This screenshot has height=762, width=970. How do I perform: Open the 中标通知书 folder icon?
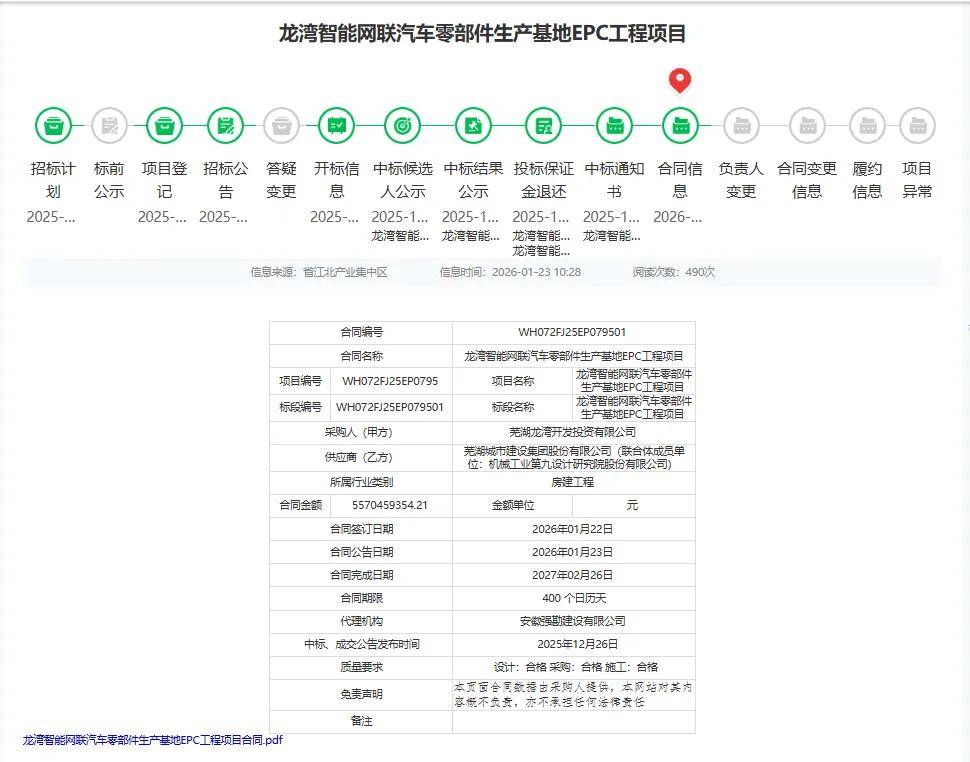click(614, 126)
